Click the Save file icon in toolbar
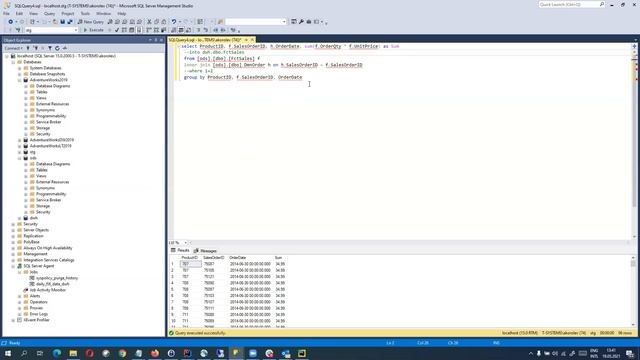Screen dimensions: 640x360 tap(62, 22)
